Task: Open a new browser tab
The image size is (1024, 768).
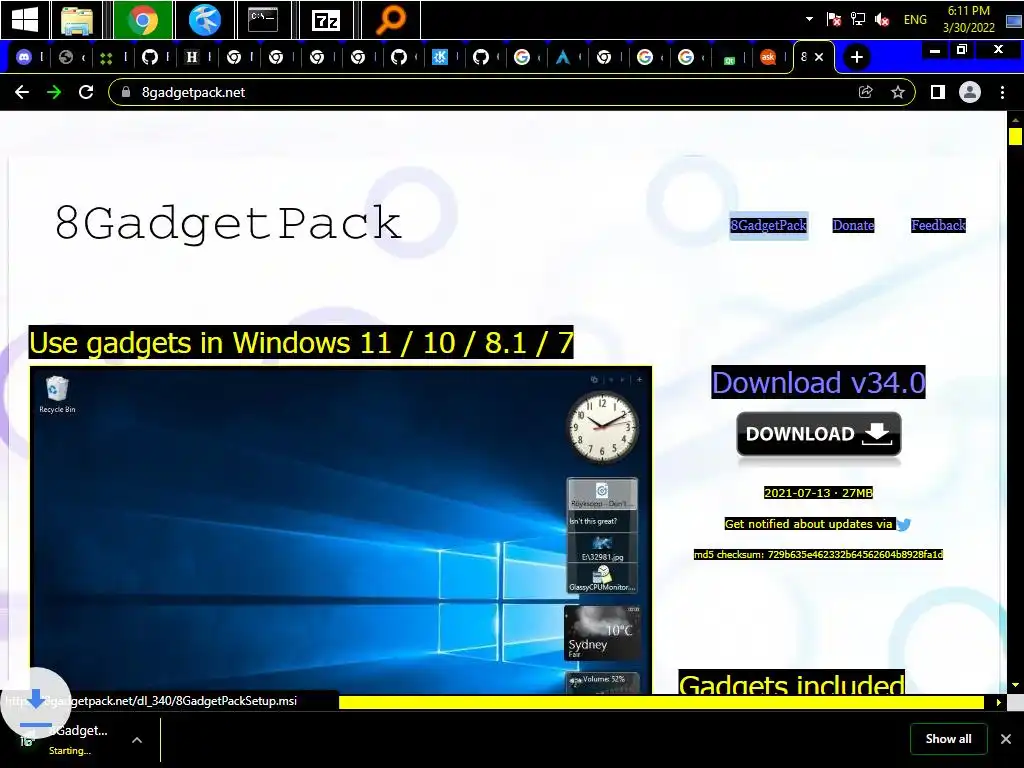Action: 856,57
